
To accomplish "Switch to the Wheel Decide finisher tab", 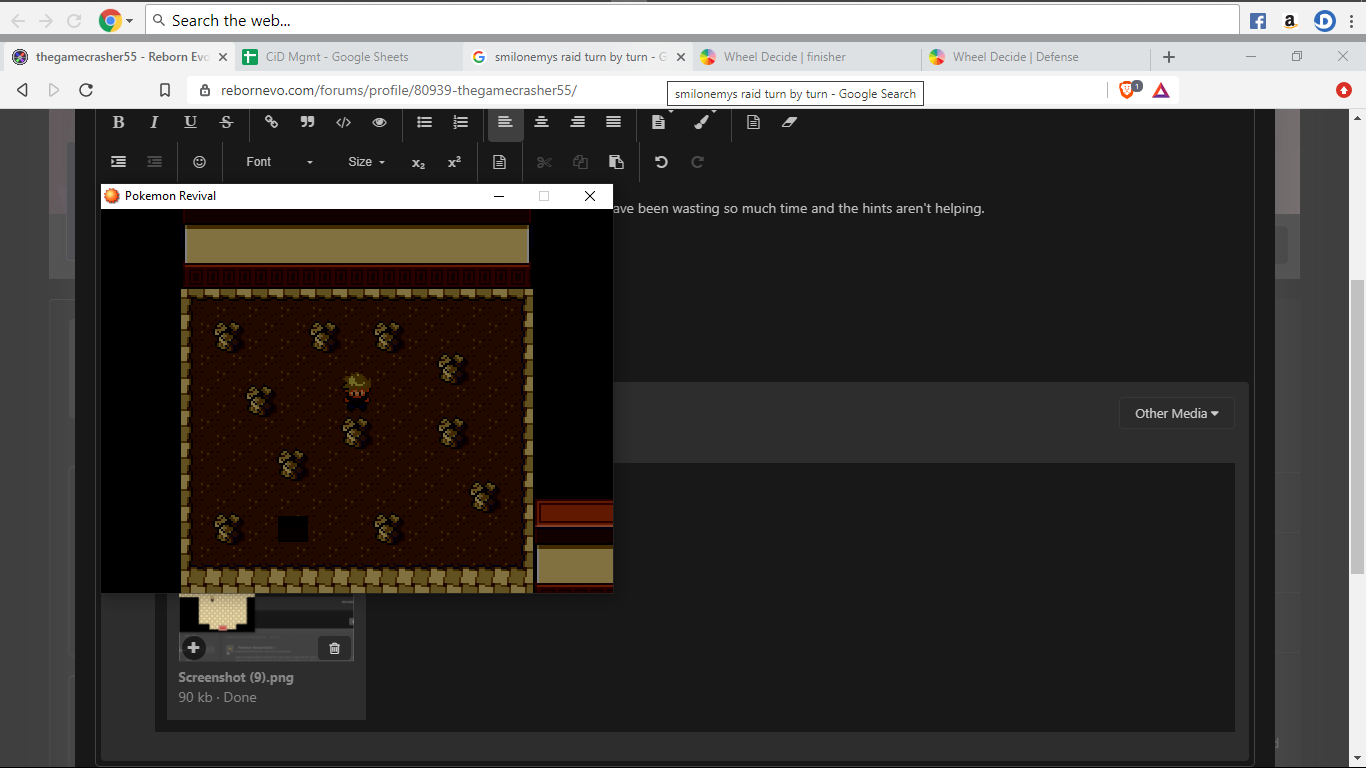I will (784, 57).
